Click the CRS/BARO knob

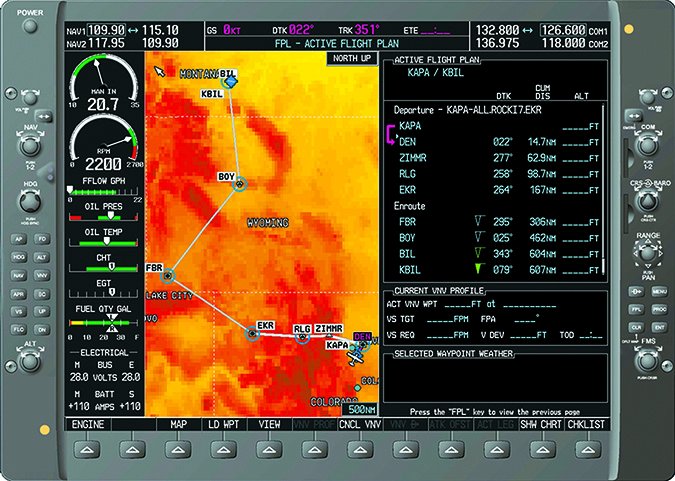pyautogui.click(x=647, y=202)
